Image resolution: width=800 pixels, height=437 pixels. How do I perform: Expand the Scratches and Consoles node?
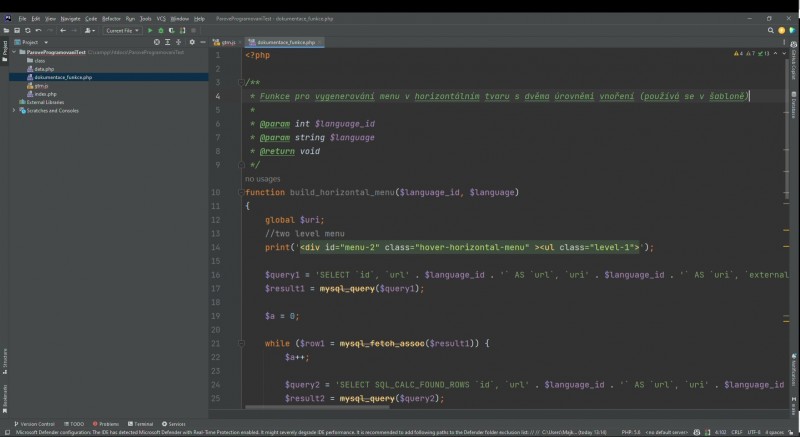14,110
